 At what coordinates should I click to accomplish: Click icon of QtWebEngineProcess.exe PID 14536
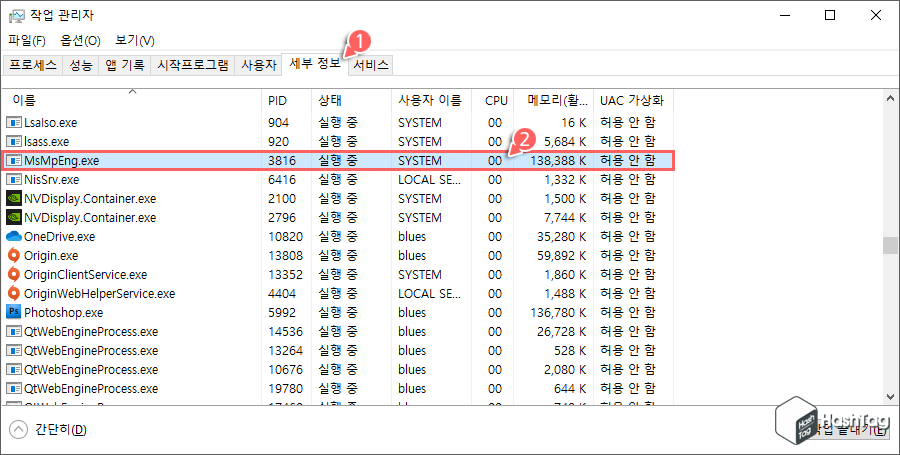pos(13,331)
